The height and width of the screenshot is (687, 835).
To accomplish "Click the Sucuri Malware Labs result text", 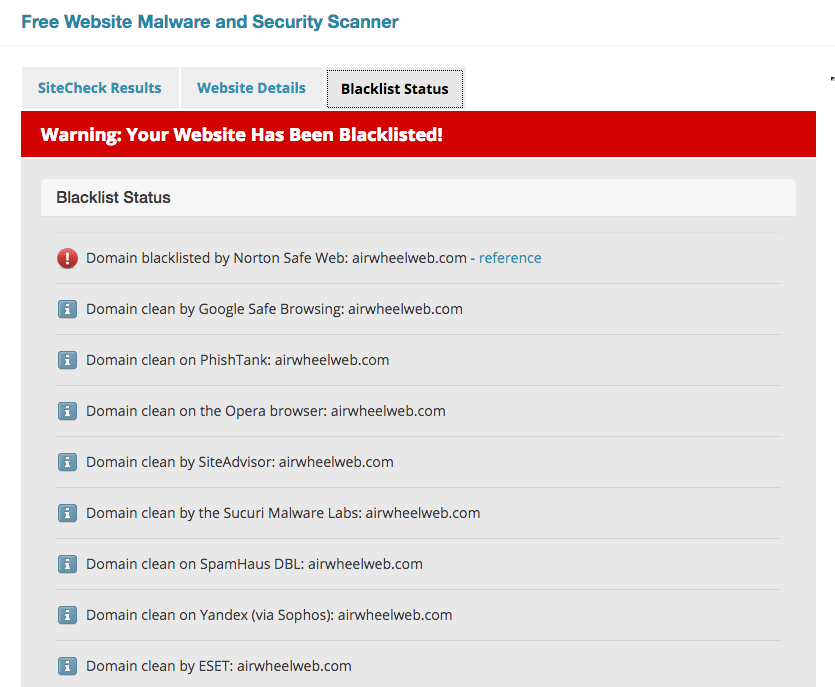I will click(x=283, y=513).
